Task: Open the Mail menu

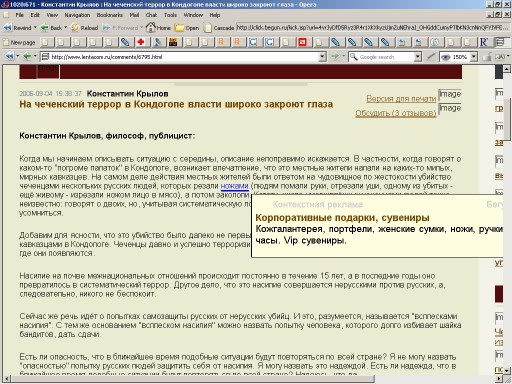Action: 134,15
